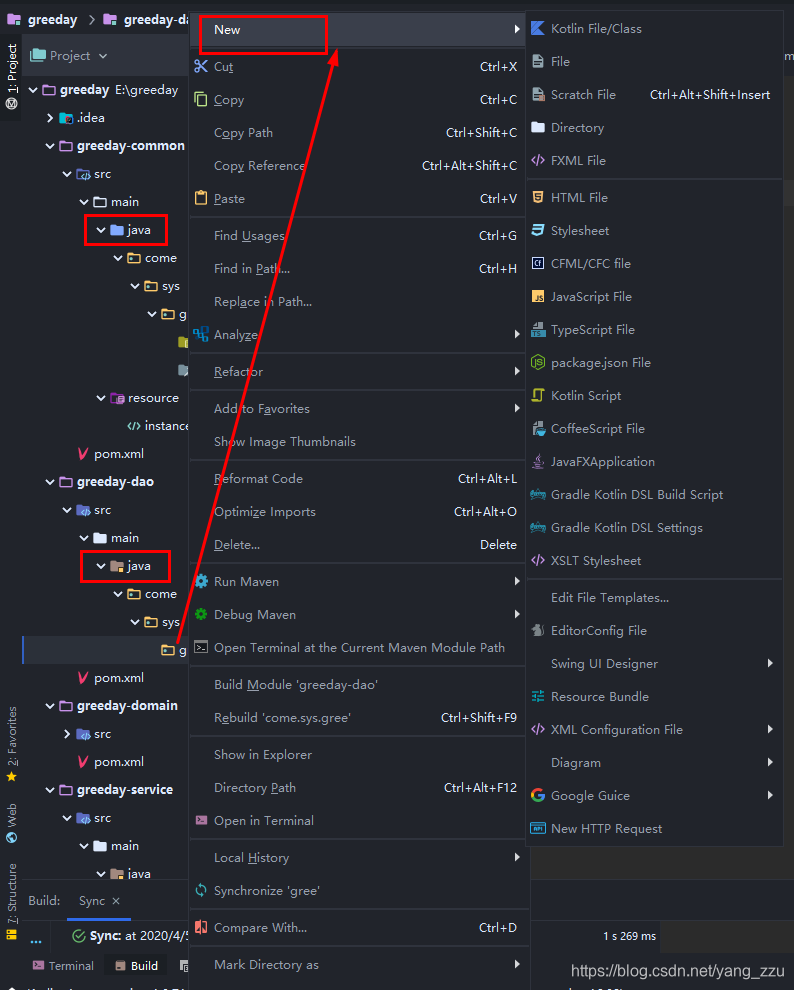Switch to the Terminal tool tab
The image size is (794, 990).
pyautogui.click(x=63, y=965)
